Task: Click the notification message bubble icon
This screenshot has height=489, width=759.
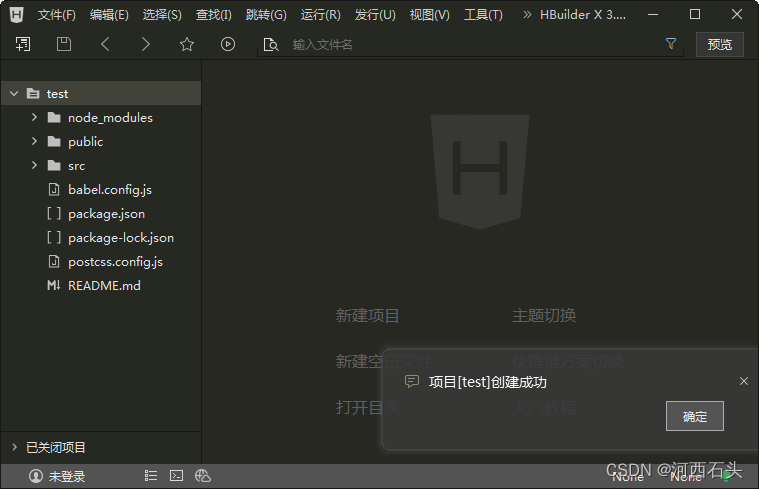Action: (411, 382)
